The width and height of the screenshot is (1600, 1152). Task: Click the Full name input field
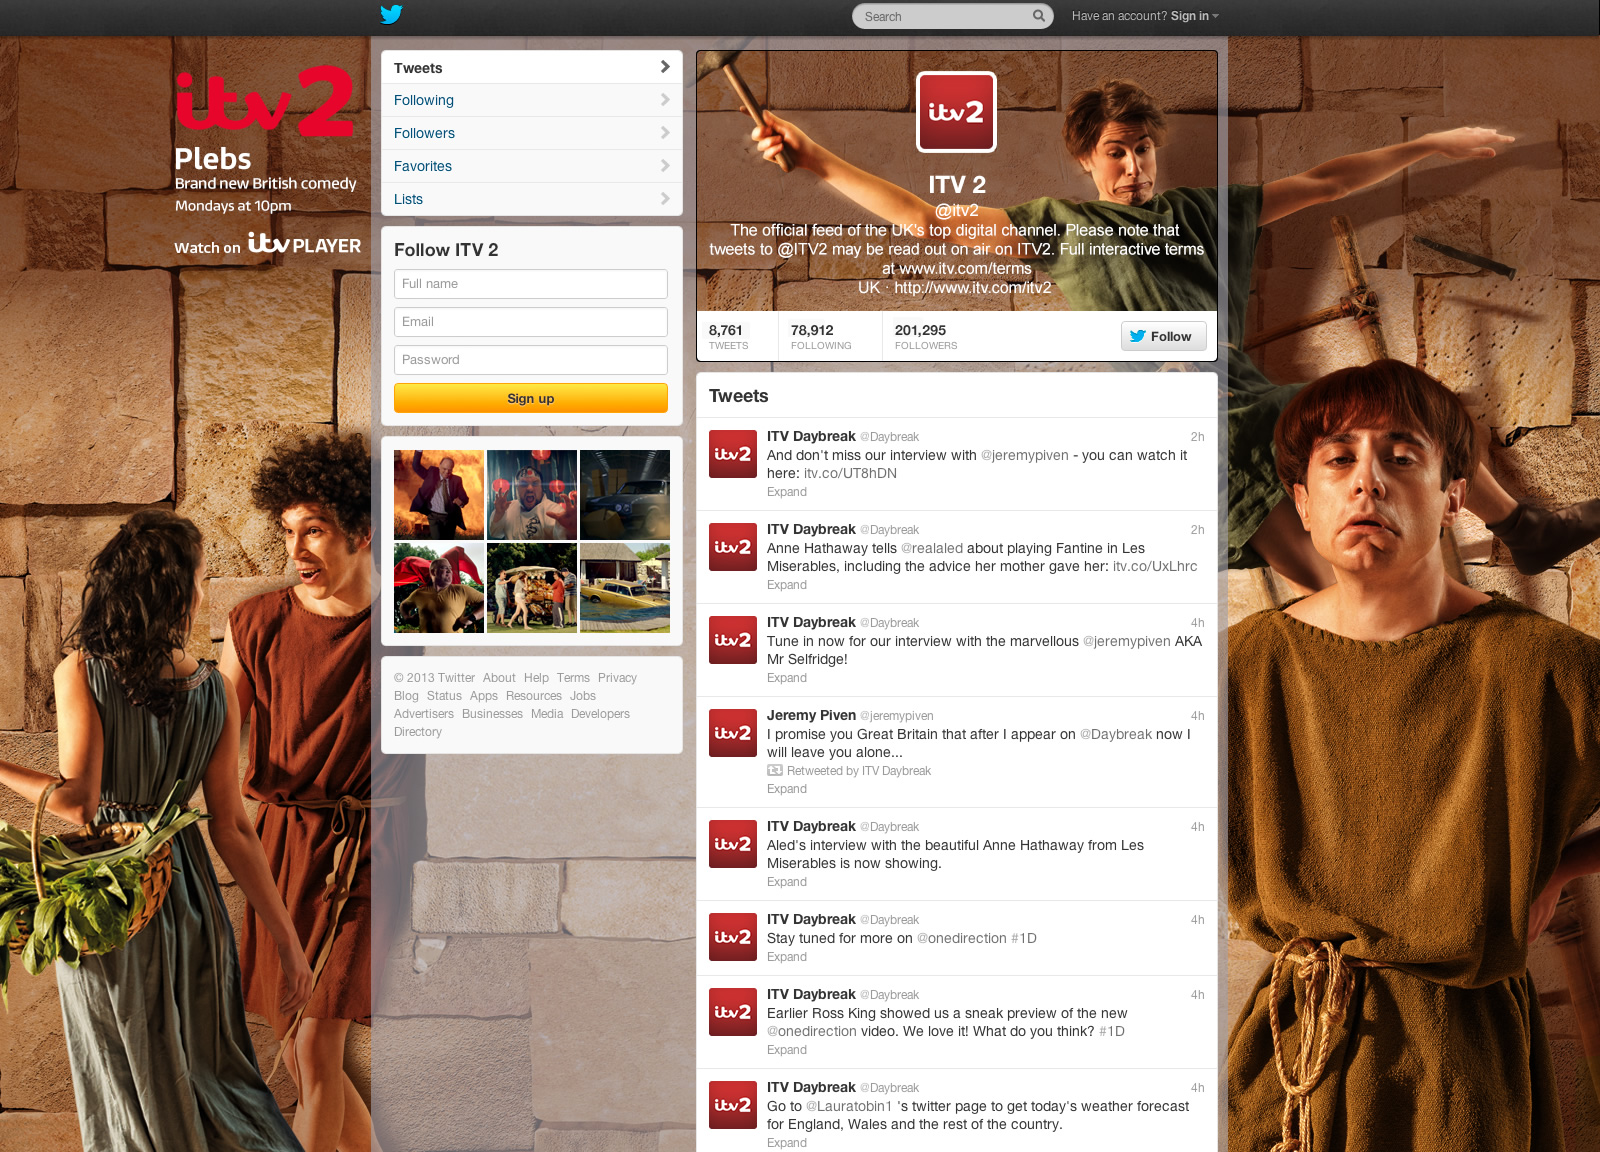point(530,284)
